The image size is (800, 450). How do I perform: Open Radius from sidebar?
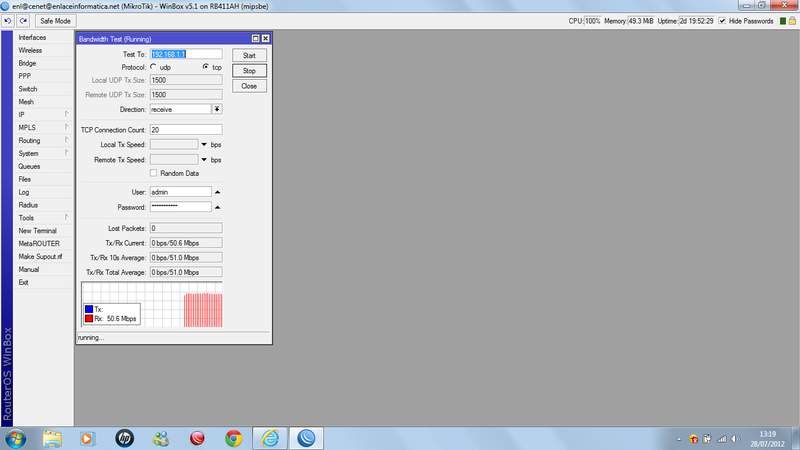click(x=28, y=205)
